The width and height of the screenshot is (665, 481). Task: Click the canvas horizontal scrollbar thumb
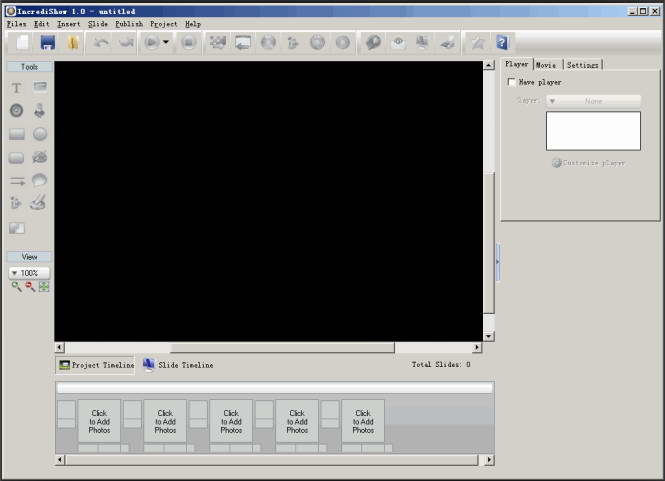[282, 348]
